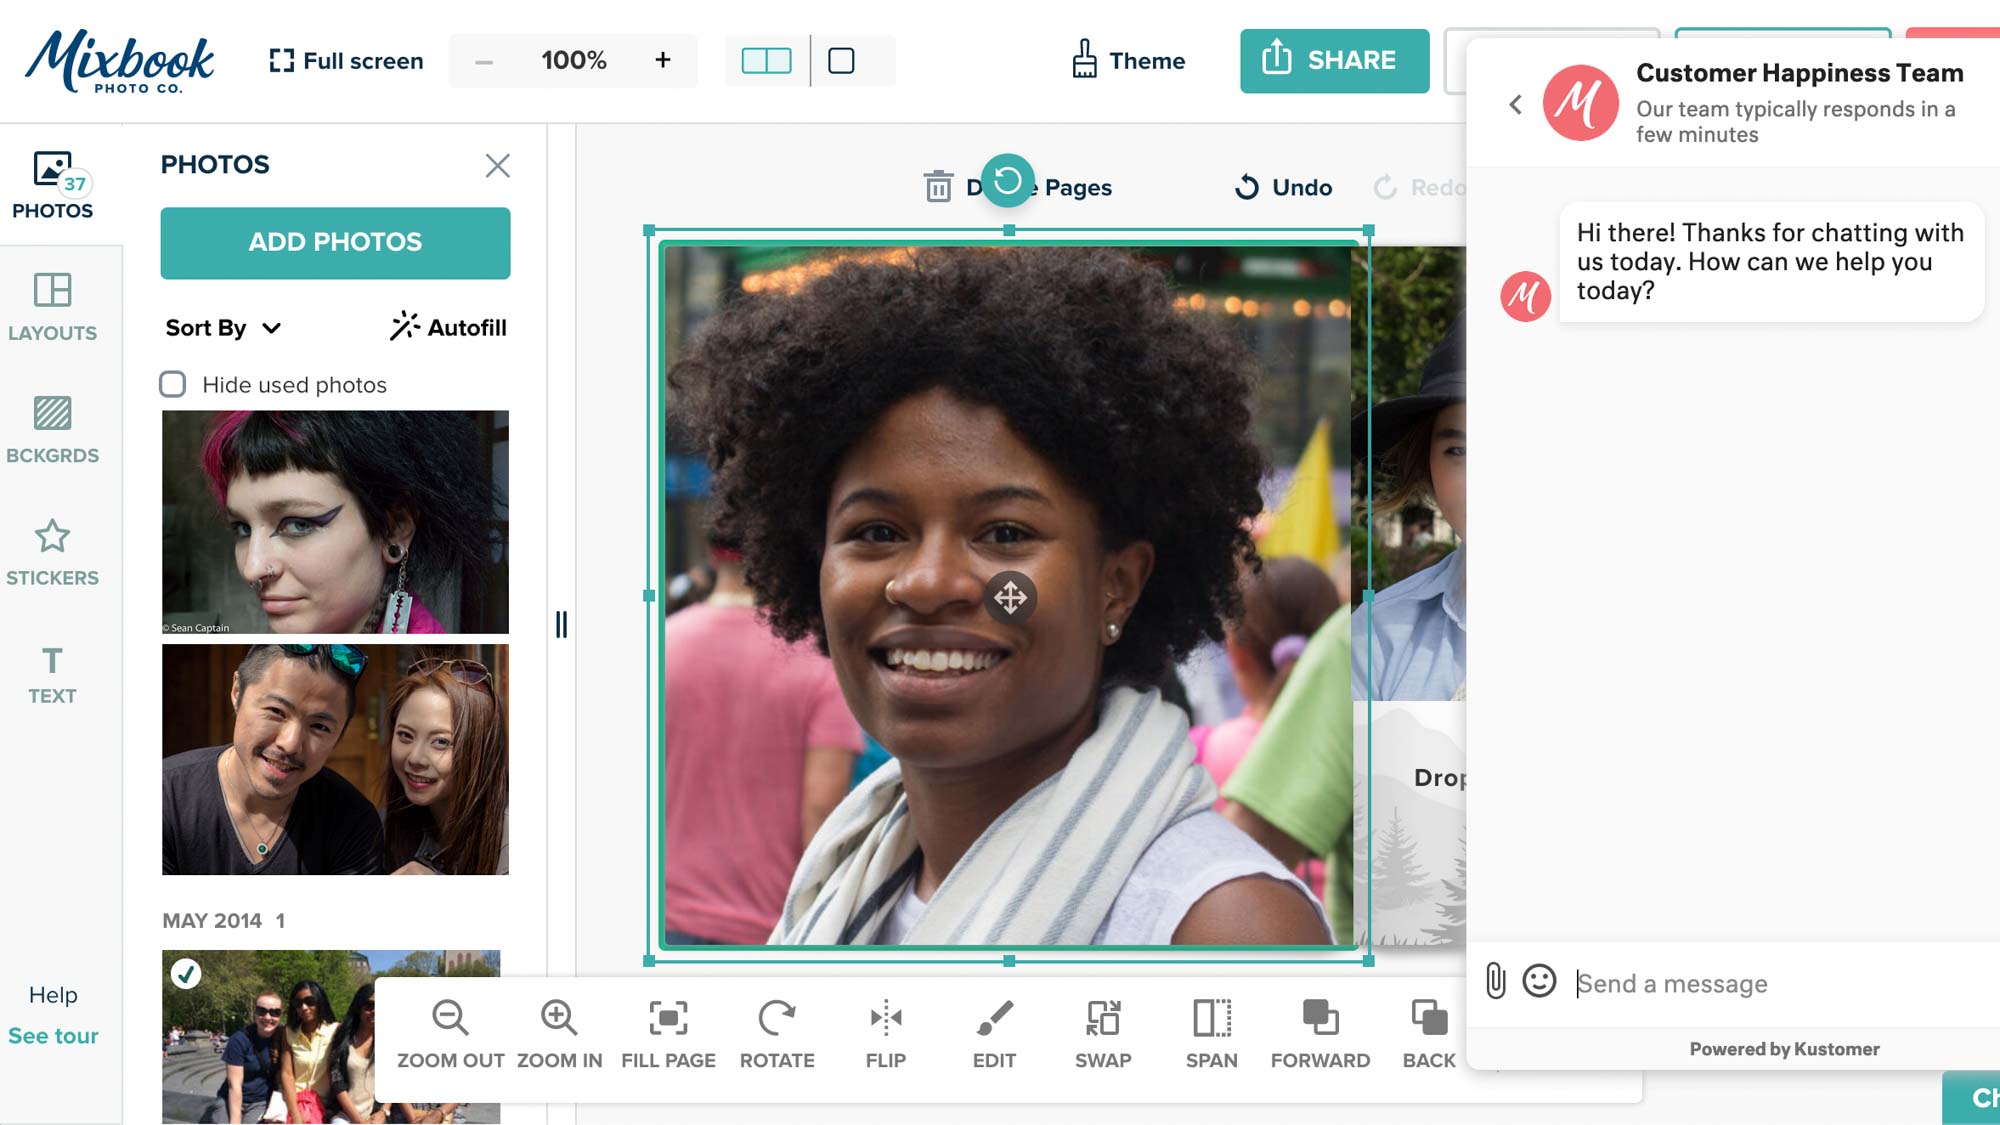Image resolution: width=2000 pixels, height=1125 pixels.
Task: Open the Edit brush icon for the photo
Action: (993, 1020)
